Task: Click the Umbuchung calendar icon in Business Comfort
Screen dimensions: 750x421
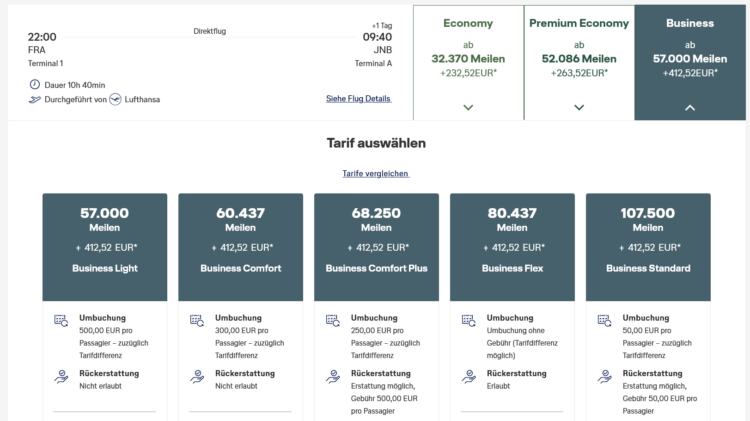Action: pos(197,321)
